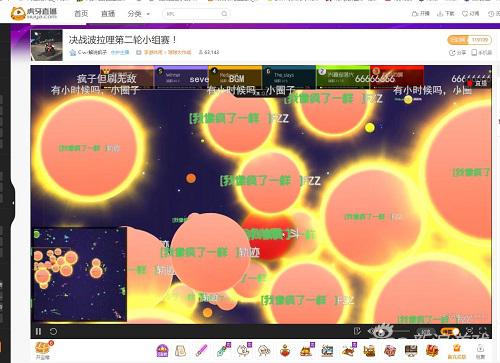500x363 pixels.
Task: Click the 分享 share icon
Action: pos(457,53)
